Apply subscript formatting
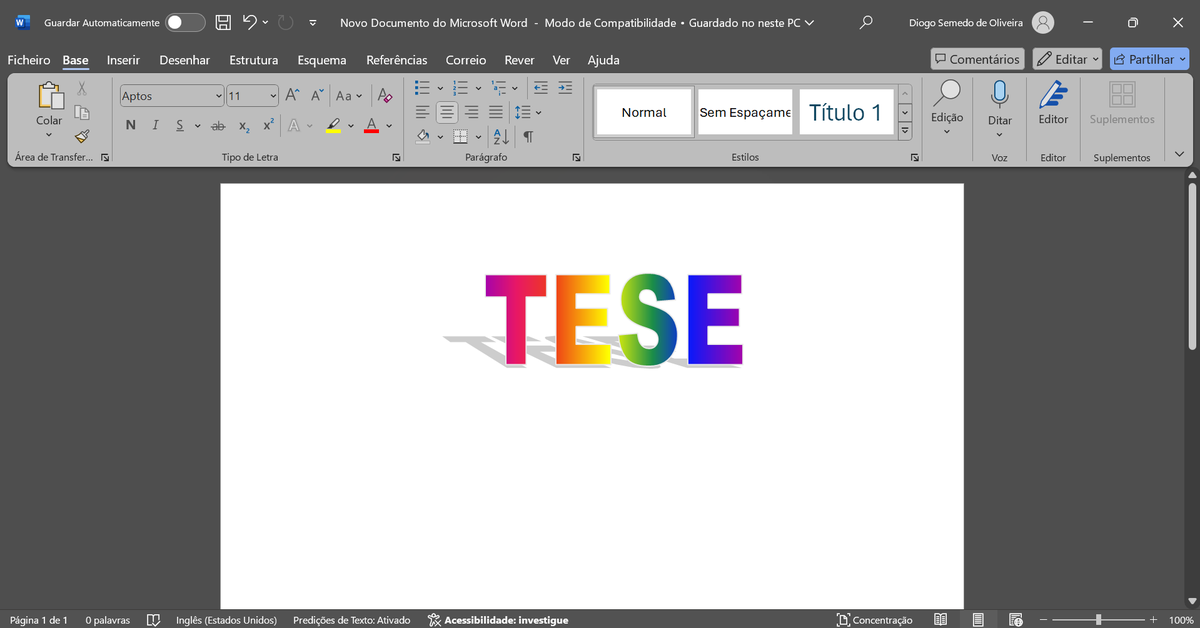 tap(243, 124)
